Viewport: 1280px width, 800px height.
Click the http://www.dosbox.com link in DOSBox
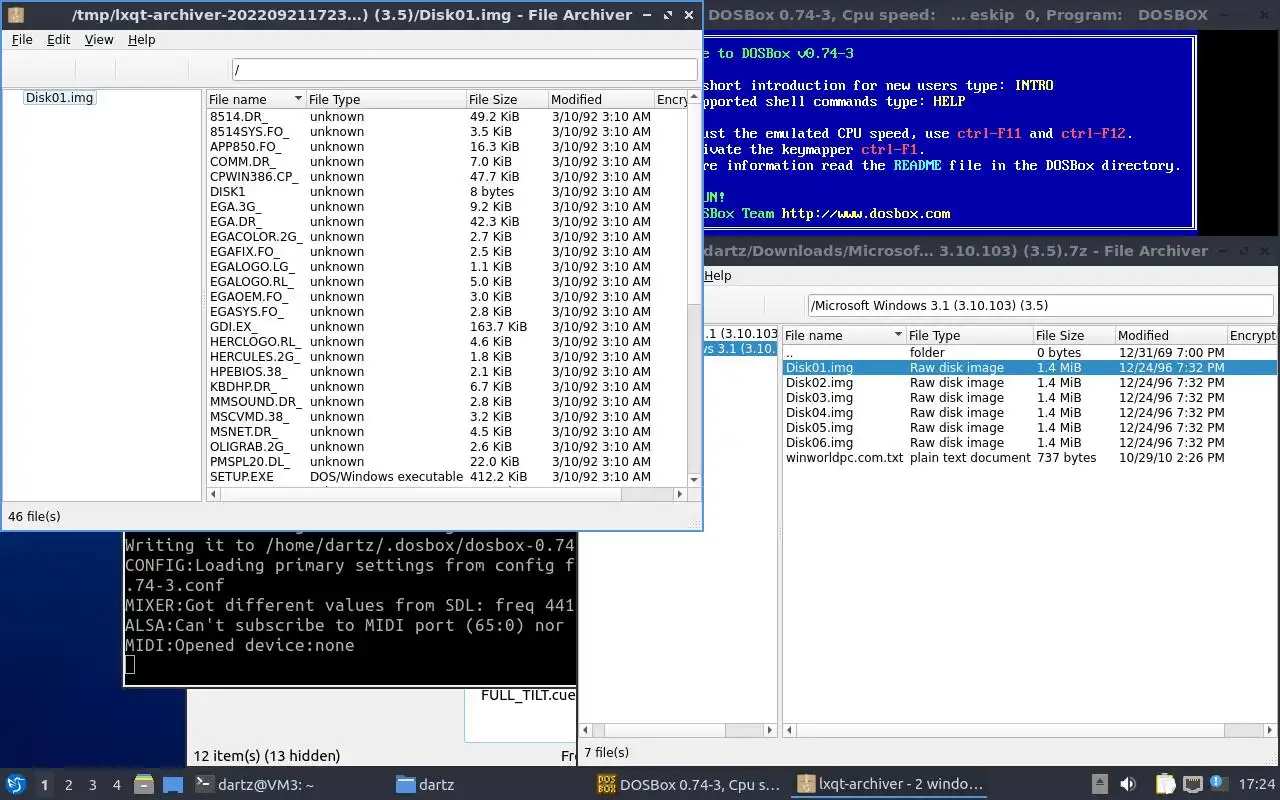(x=865, y=213)
